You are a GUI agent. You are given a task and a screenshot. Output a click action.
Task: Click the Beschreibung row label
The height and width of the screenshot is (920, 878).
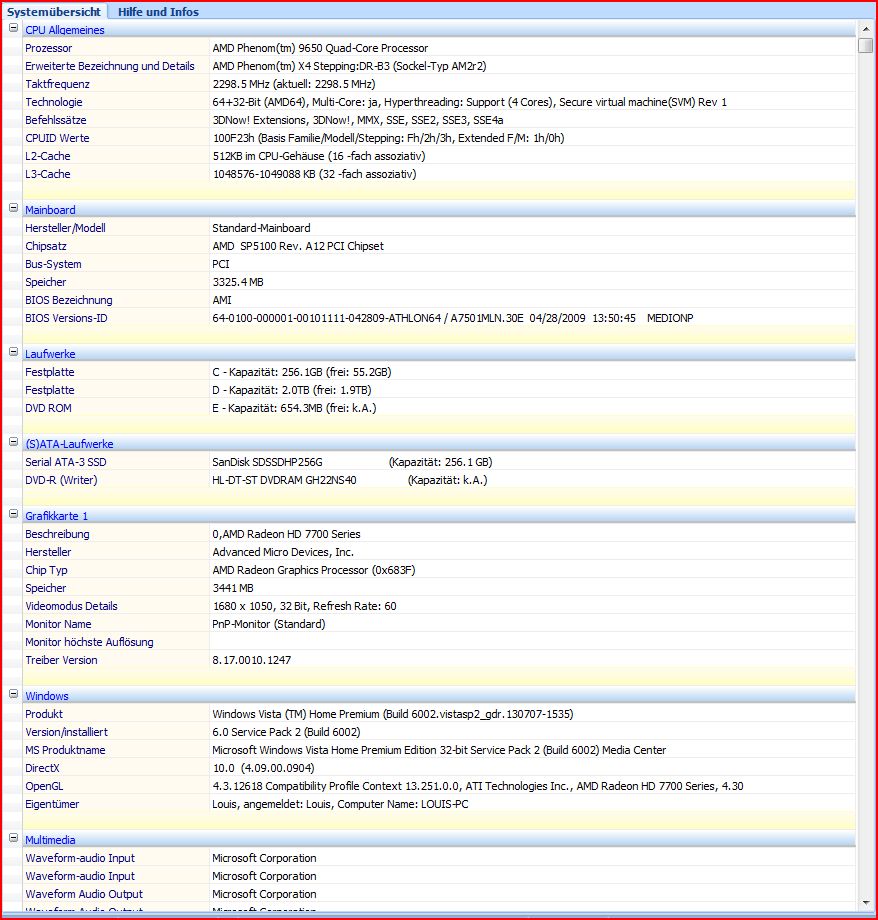(57, 534)
